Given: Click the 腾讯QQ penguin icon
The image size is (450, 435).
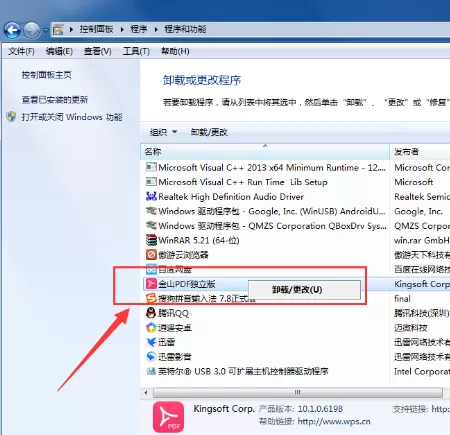Looking at the screenshot, I should pyautogui.click(x=151, y=313).
